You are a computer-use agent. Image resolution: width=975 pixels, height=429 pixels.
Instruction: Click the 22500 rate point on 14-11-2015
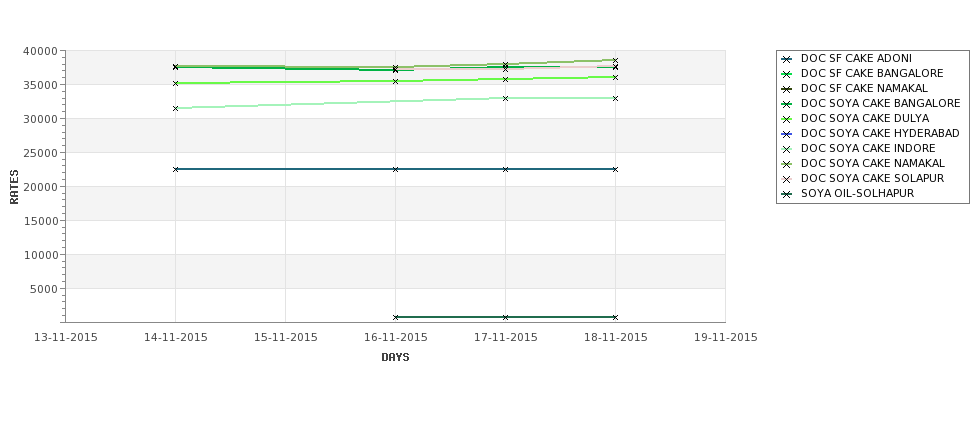click(x=175, y=169)
